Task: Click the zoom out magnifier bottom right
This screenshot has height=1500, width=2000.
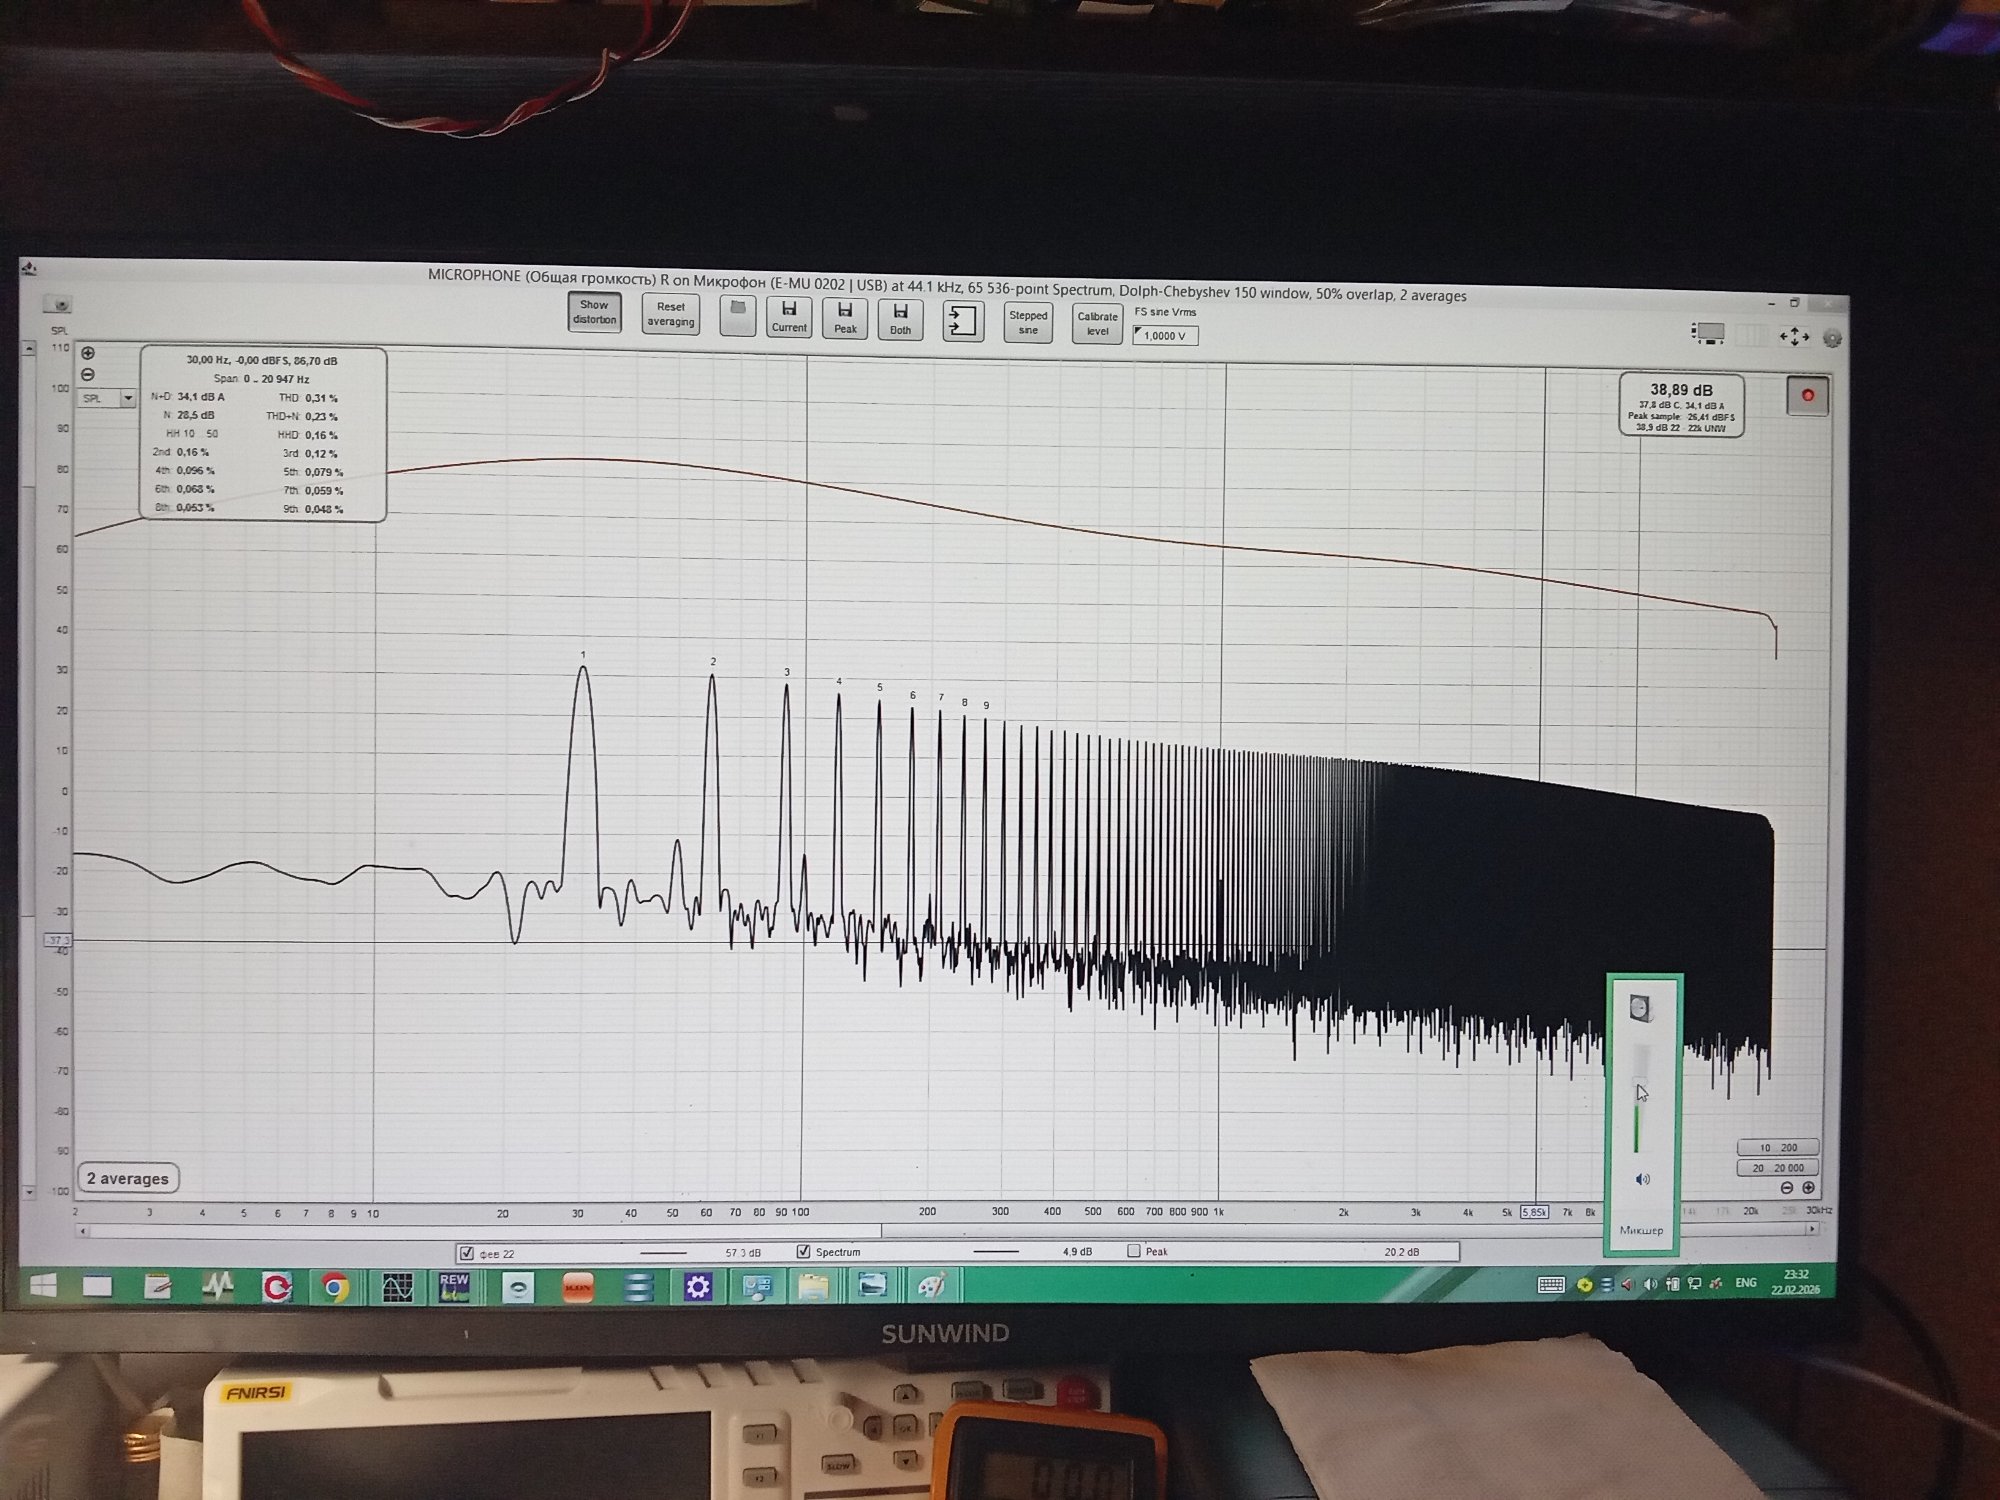Action: coord(1787,1188)
